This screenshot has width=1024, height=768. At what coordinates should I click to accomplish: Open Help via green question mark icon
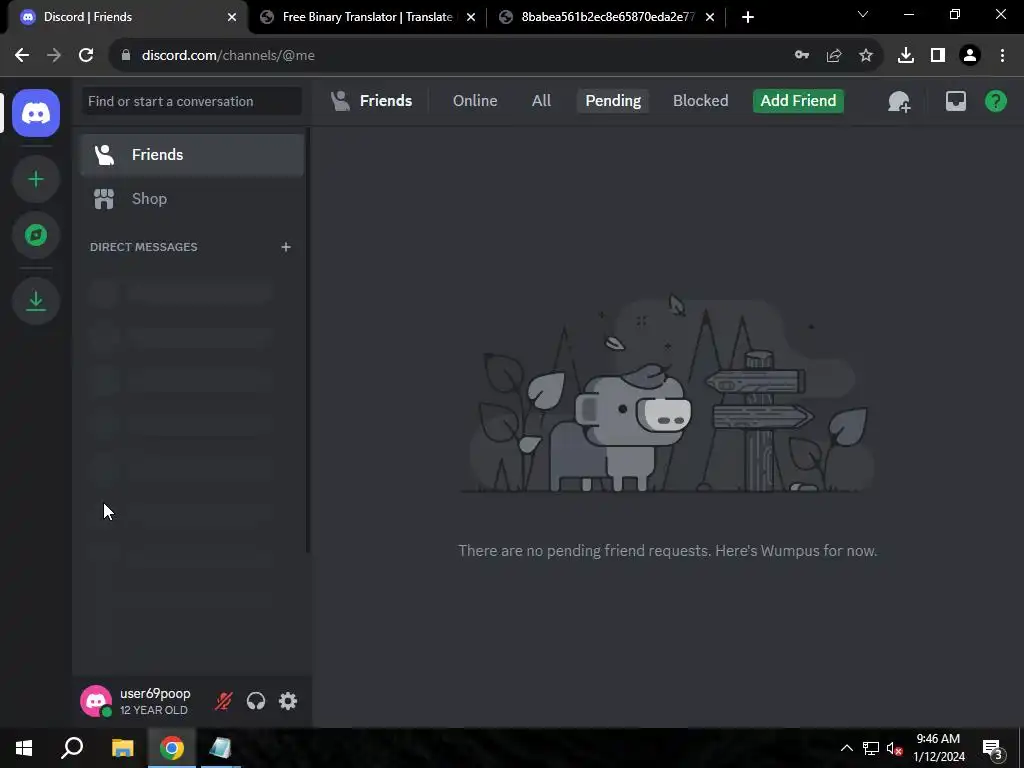[995, 101]
